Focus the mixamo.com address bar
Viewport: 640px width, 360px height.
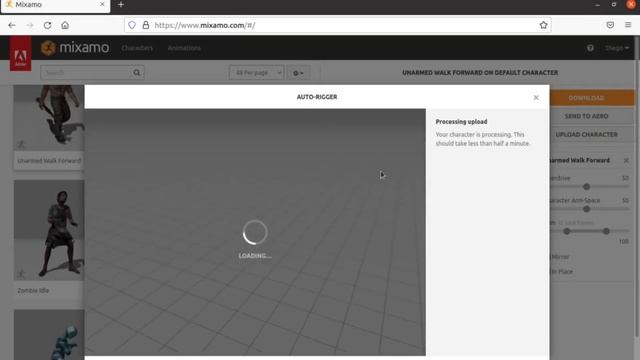point(338,25)
